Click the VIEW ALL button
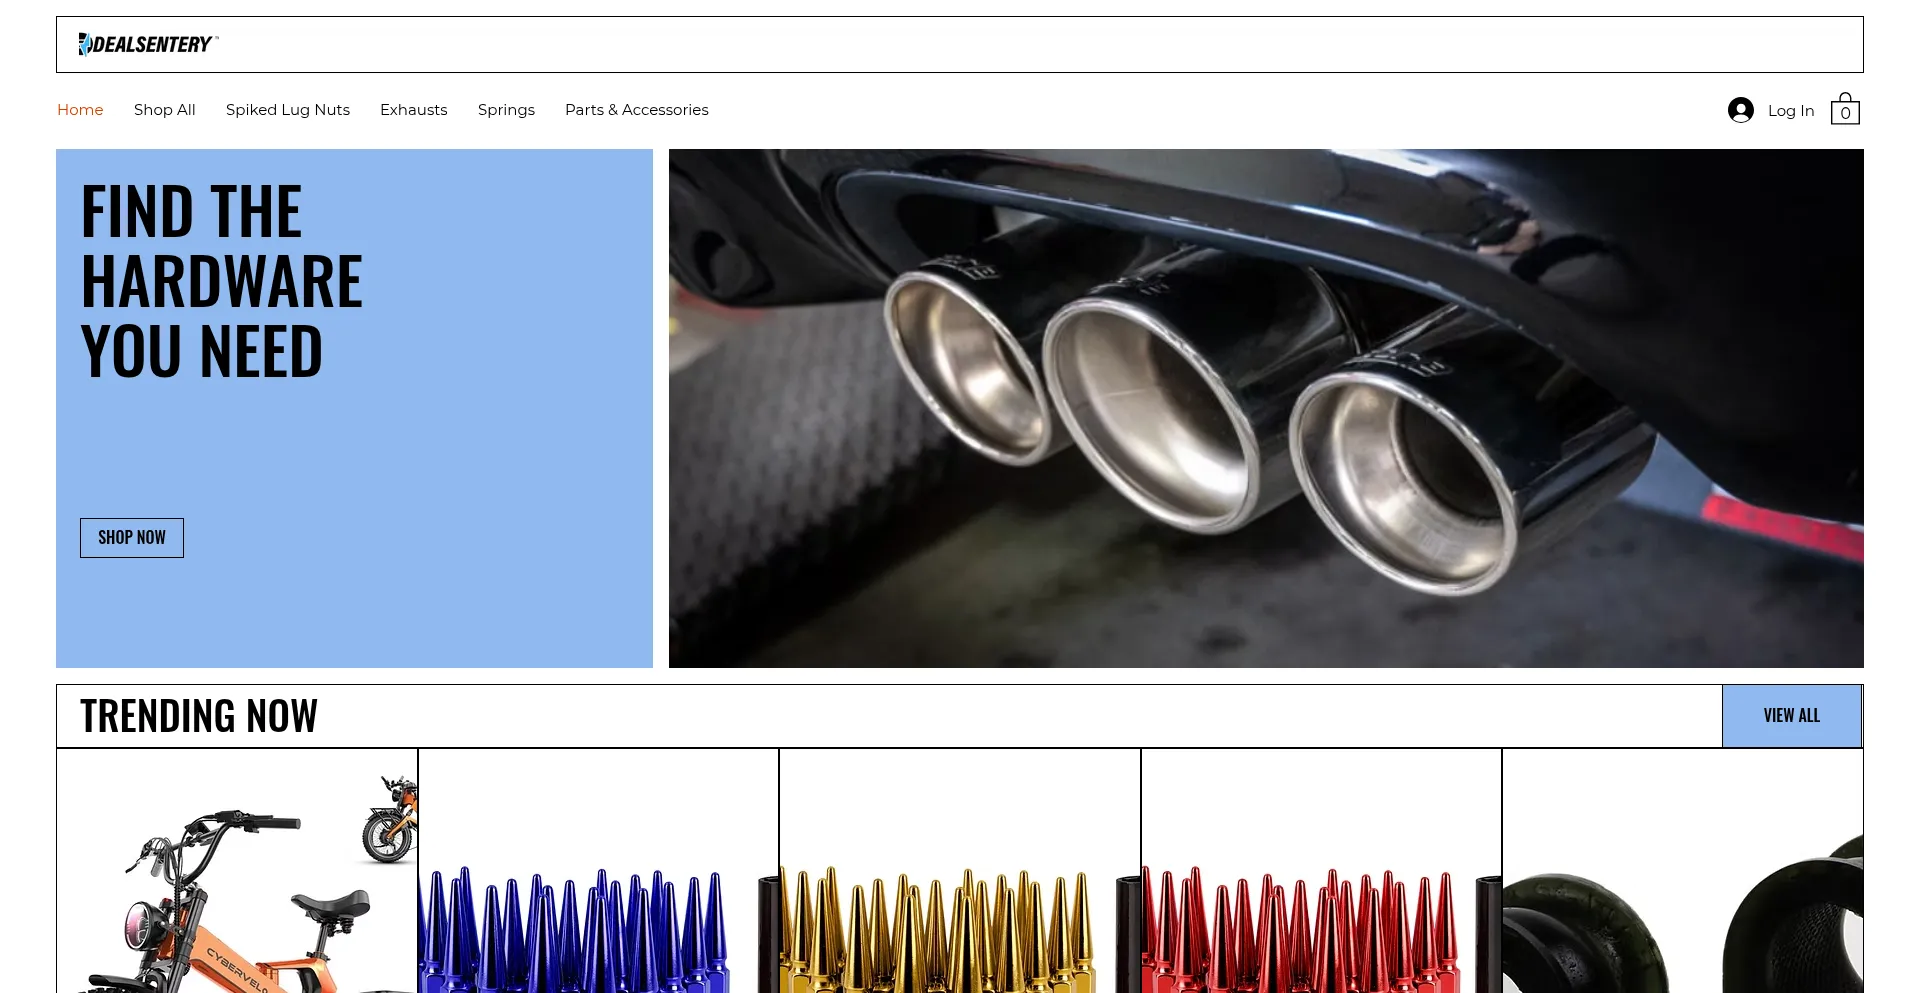Image resolution: width=1920 pixels, height=993 pixels. pyautogui.click(x=1791, y=716)
